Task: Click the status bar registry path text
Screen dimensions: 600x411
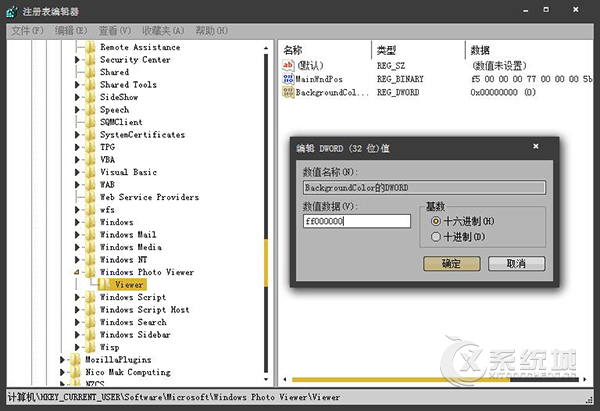Action: [174, 397]
